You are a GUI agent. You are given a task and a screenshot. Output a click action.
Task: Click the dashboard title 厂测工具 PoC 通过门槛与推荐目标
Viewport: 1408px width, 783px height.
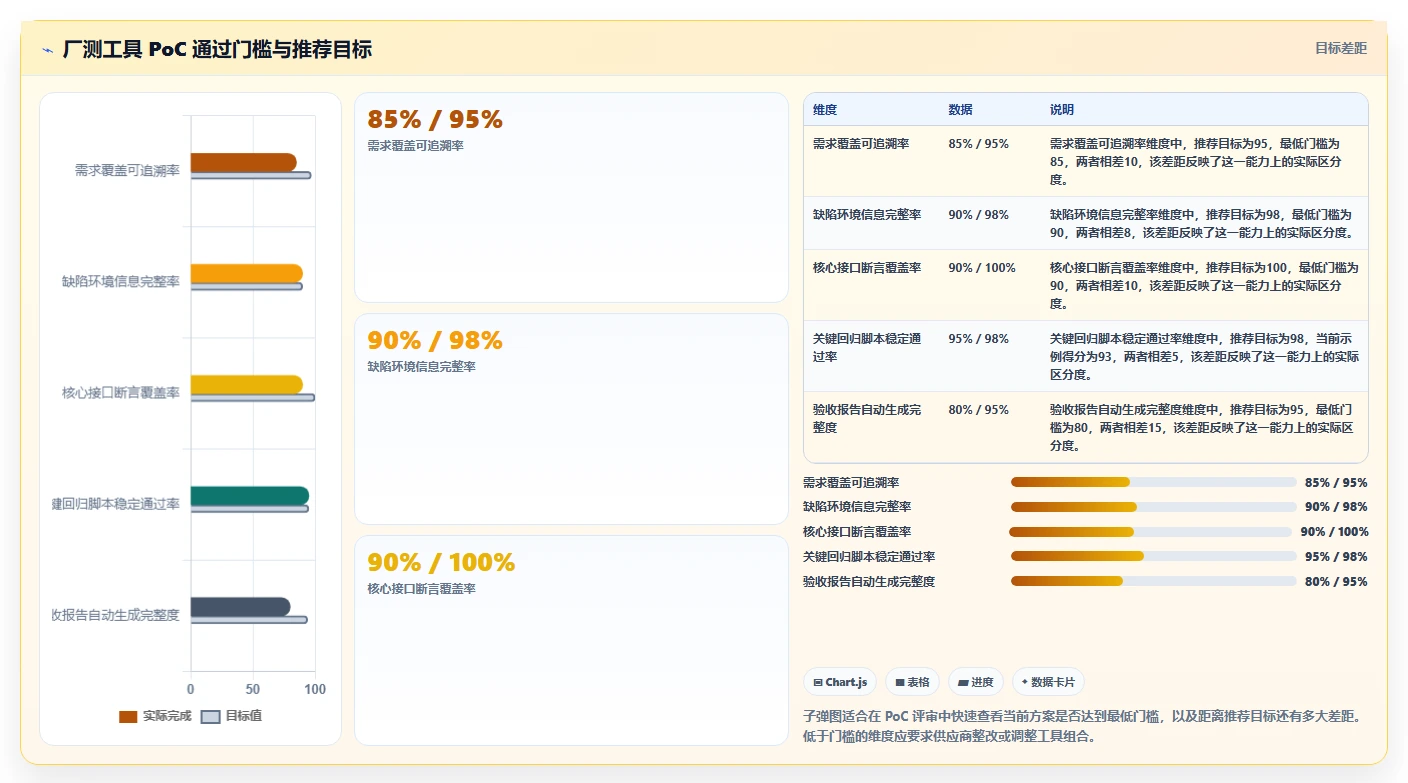tap(217, 50)
